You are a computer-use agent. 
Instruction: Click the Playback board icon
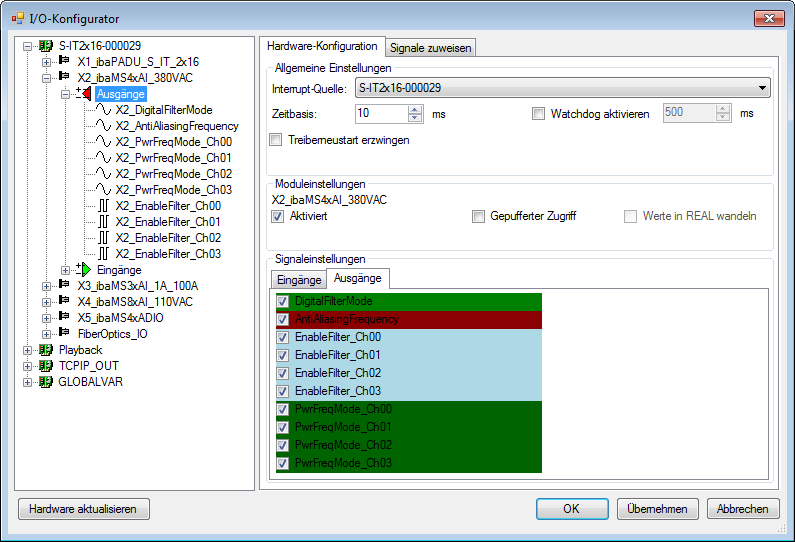pyautogui.click(x=46, y=350)
